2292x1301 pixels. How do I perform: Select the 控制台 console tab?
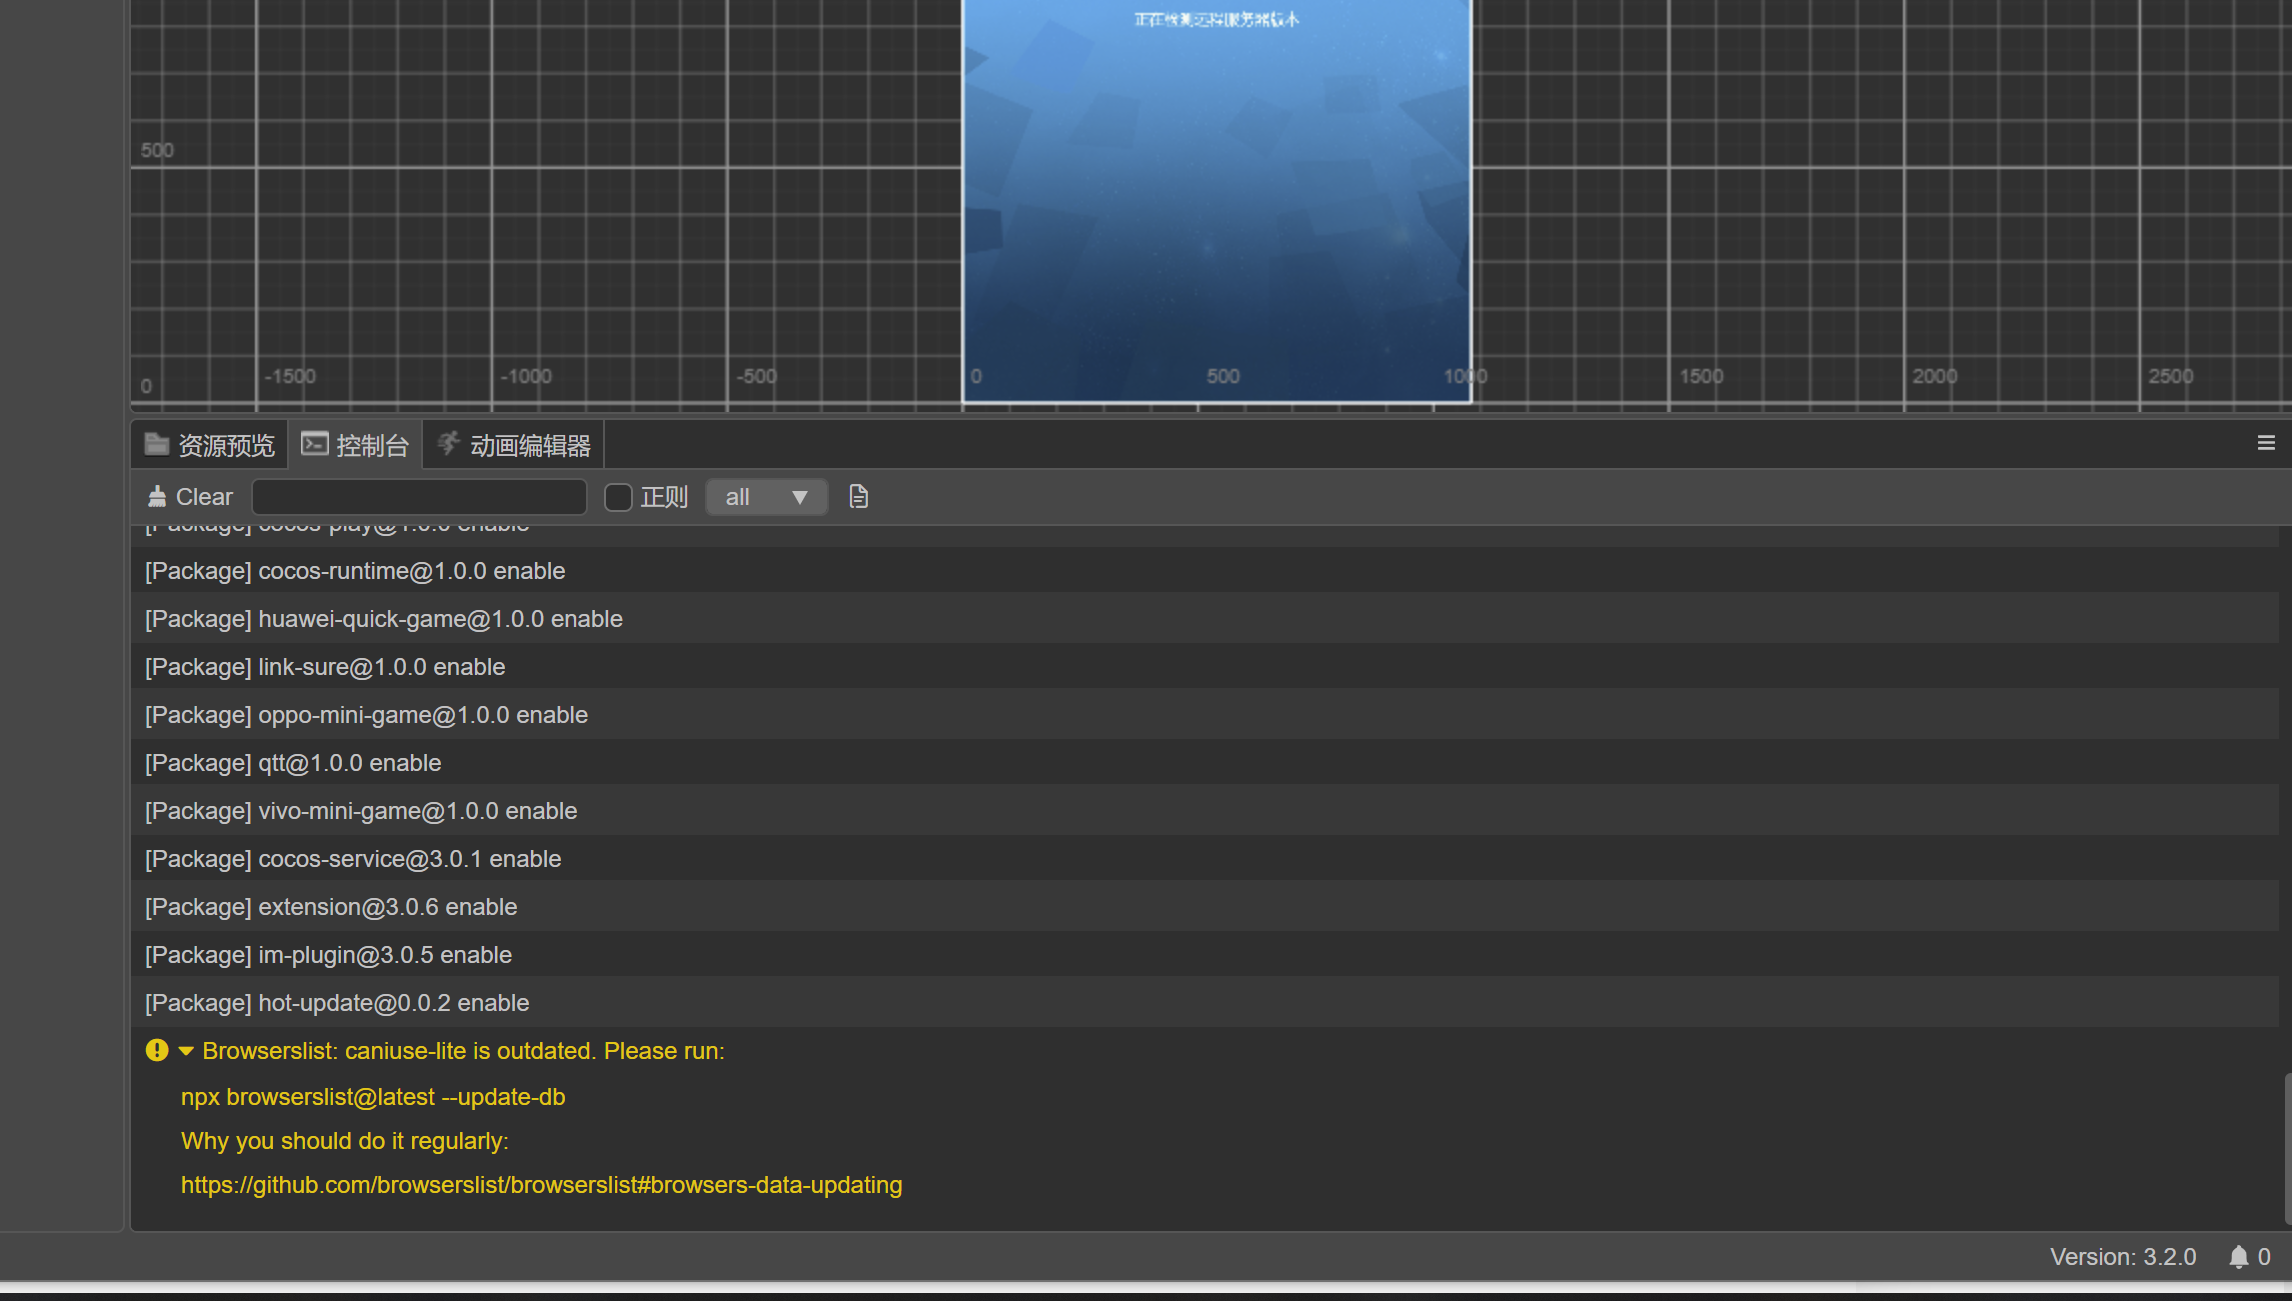(x=356, y=445)
